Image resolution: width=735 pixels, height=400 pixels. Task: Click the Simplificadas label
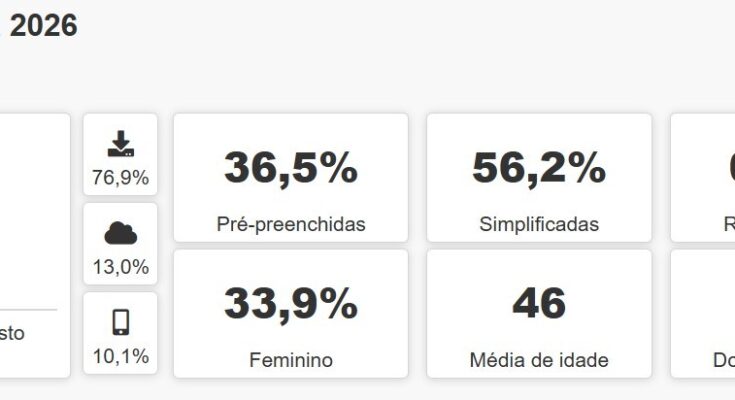539,224
